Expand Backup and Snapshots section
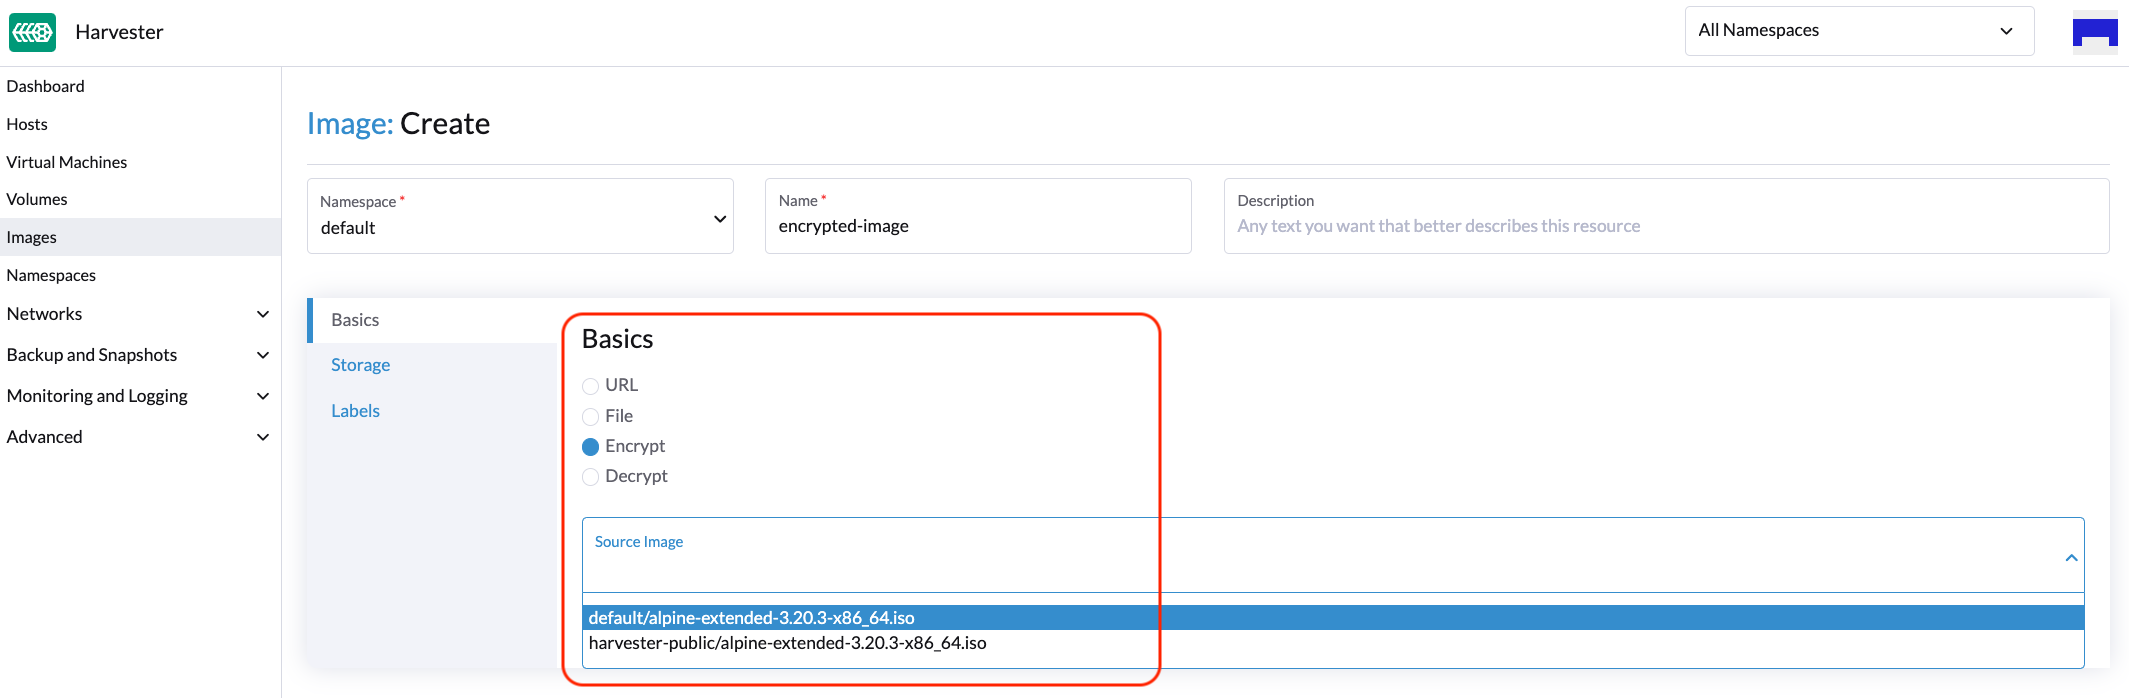Viewport: 2129px width, 698px height. point(263,355)
